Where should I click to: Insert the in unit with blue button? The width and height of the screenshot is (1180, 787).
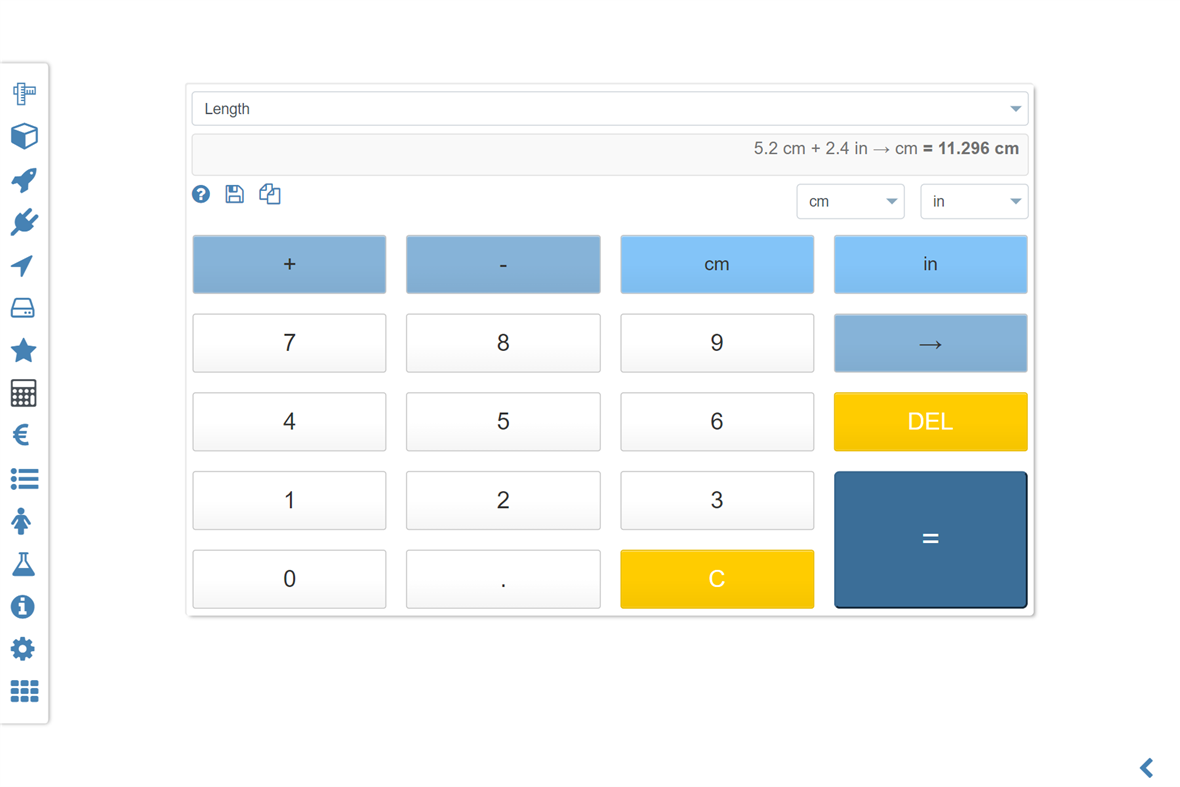point(931,264)
